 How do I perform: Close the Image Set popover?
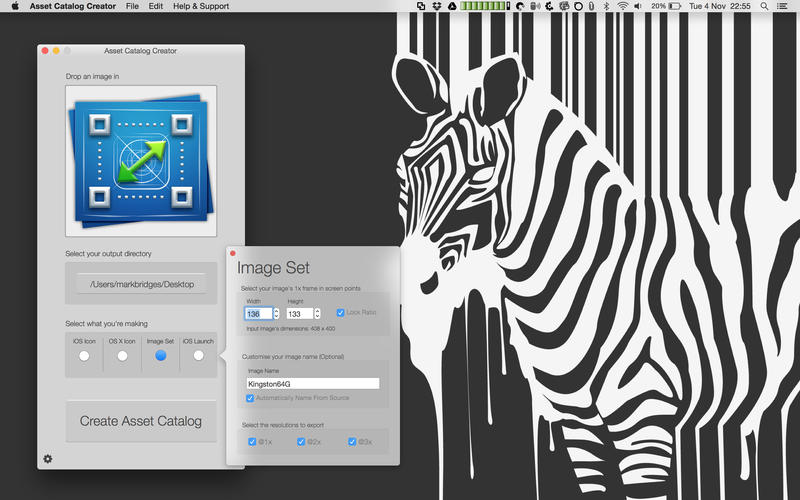pyautogui.click(x=233, y=253)
